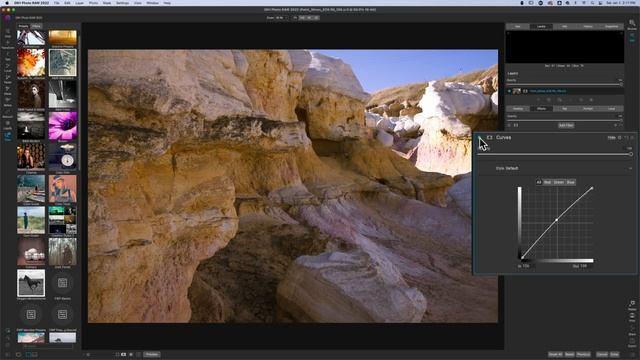Screen dimensions: 640x360
Task: Switch to the Info pane tab
Action: [564, 27]
